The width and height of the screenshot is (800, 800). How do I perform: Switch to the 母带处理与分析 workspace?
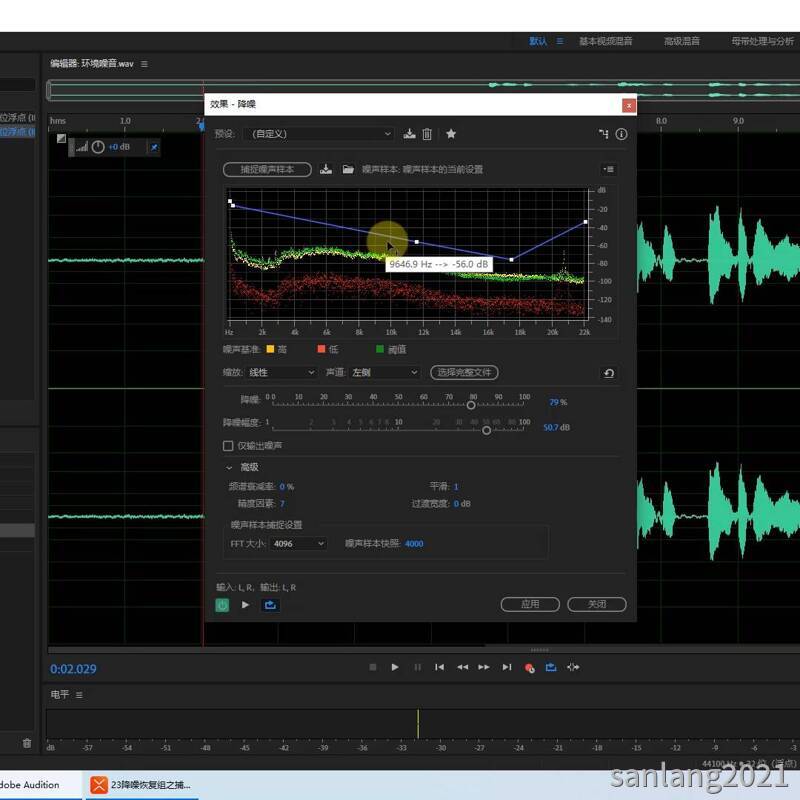click(x=762, y=41)
